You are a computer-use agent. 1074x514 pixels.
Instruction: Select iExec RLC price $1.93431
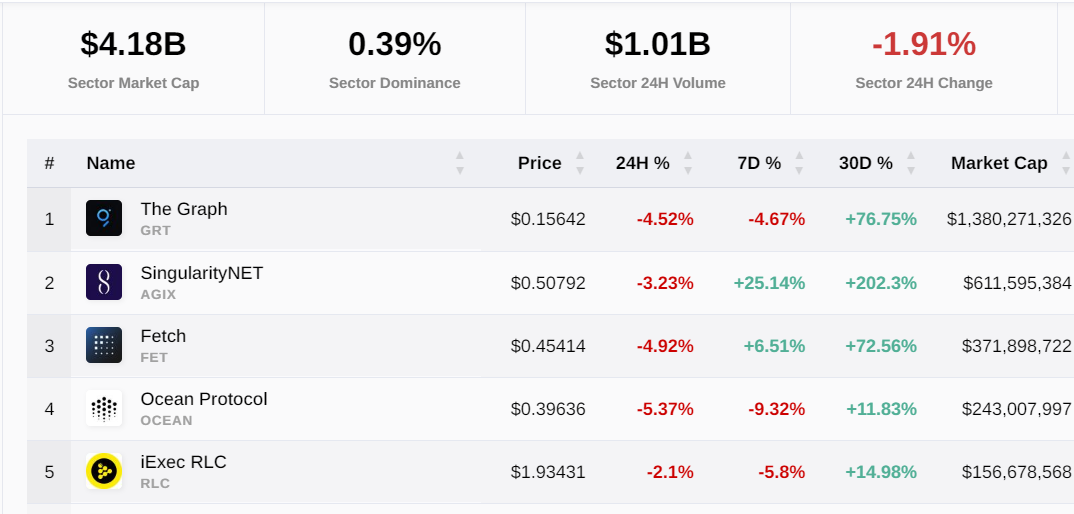pos(548,472)
